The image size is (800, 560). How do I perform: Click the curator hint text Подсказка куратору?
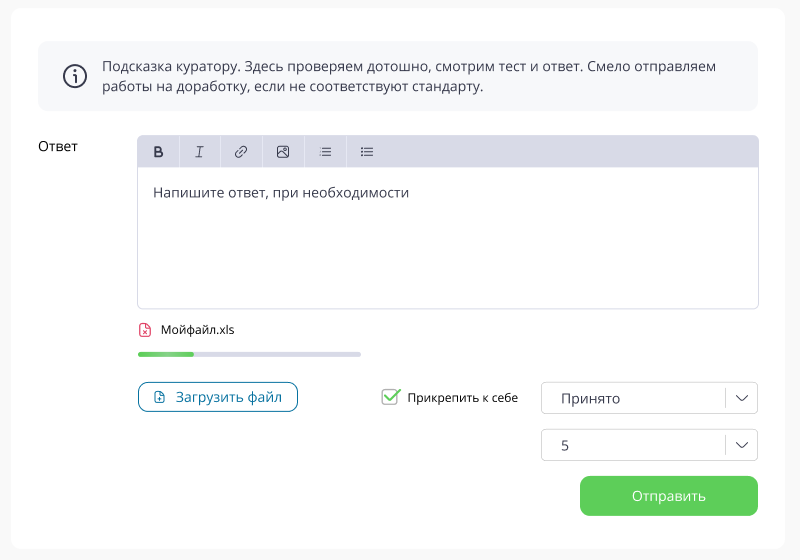click(409, 76)
